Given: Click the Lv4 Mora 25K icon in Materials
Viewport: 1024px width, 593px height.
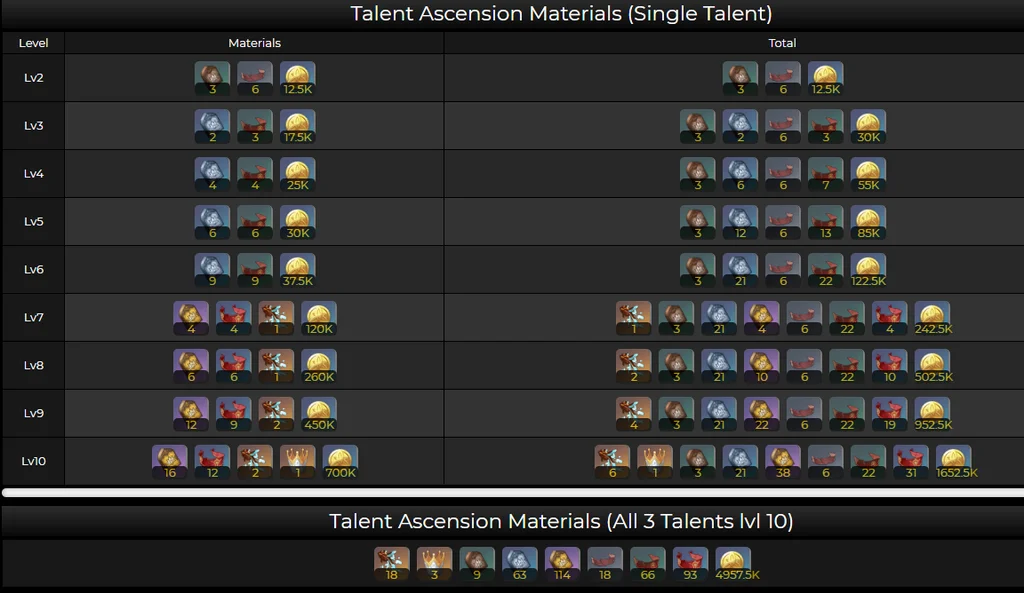Looking at the screenshot, I should [298, 174].
